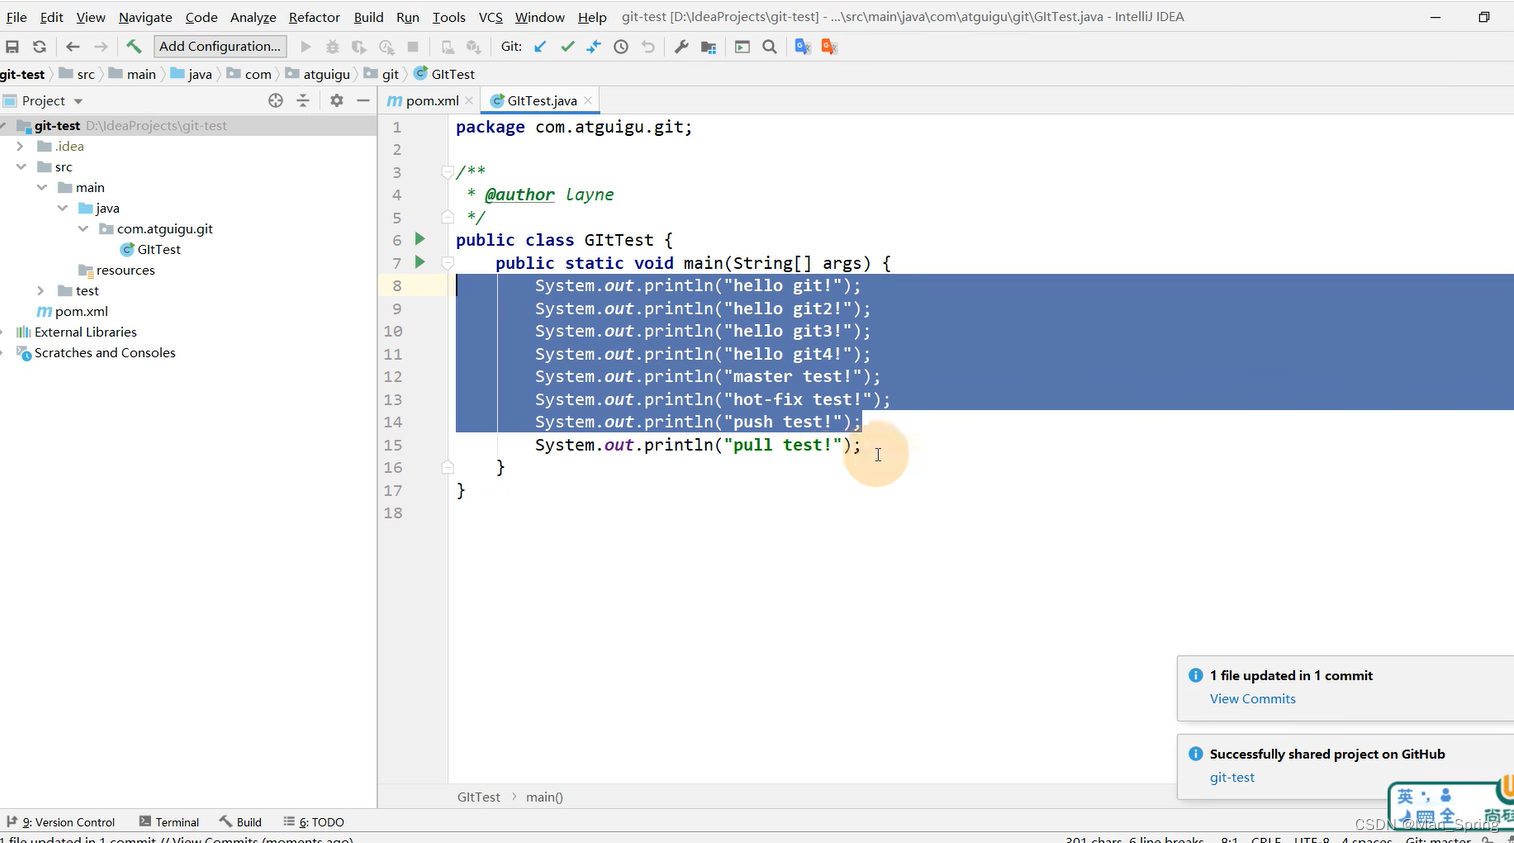Viewport: 1514px width, 843px height.
Task: Click the Git Commit green checkmark
Action: pos(567,47)
